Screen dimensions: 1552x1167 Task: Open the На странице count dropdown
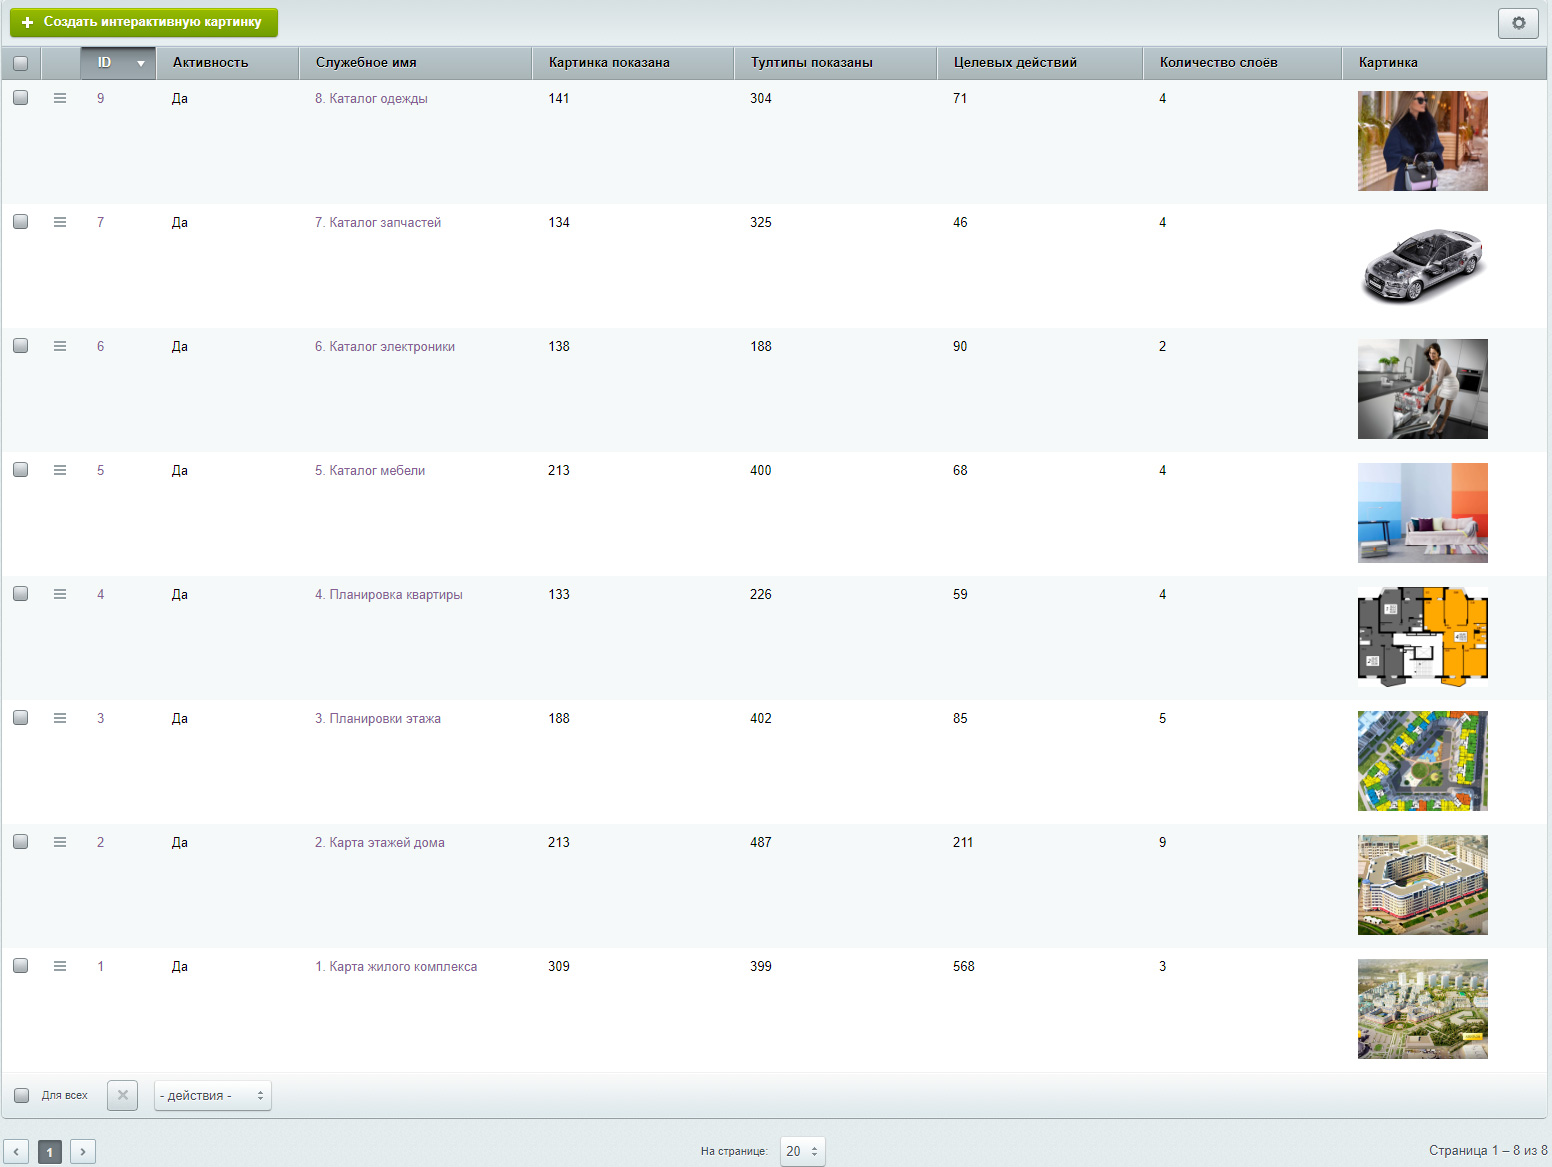(802, 1151)
